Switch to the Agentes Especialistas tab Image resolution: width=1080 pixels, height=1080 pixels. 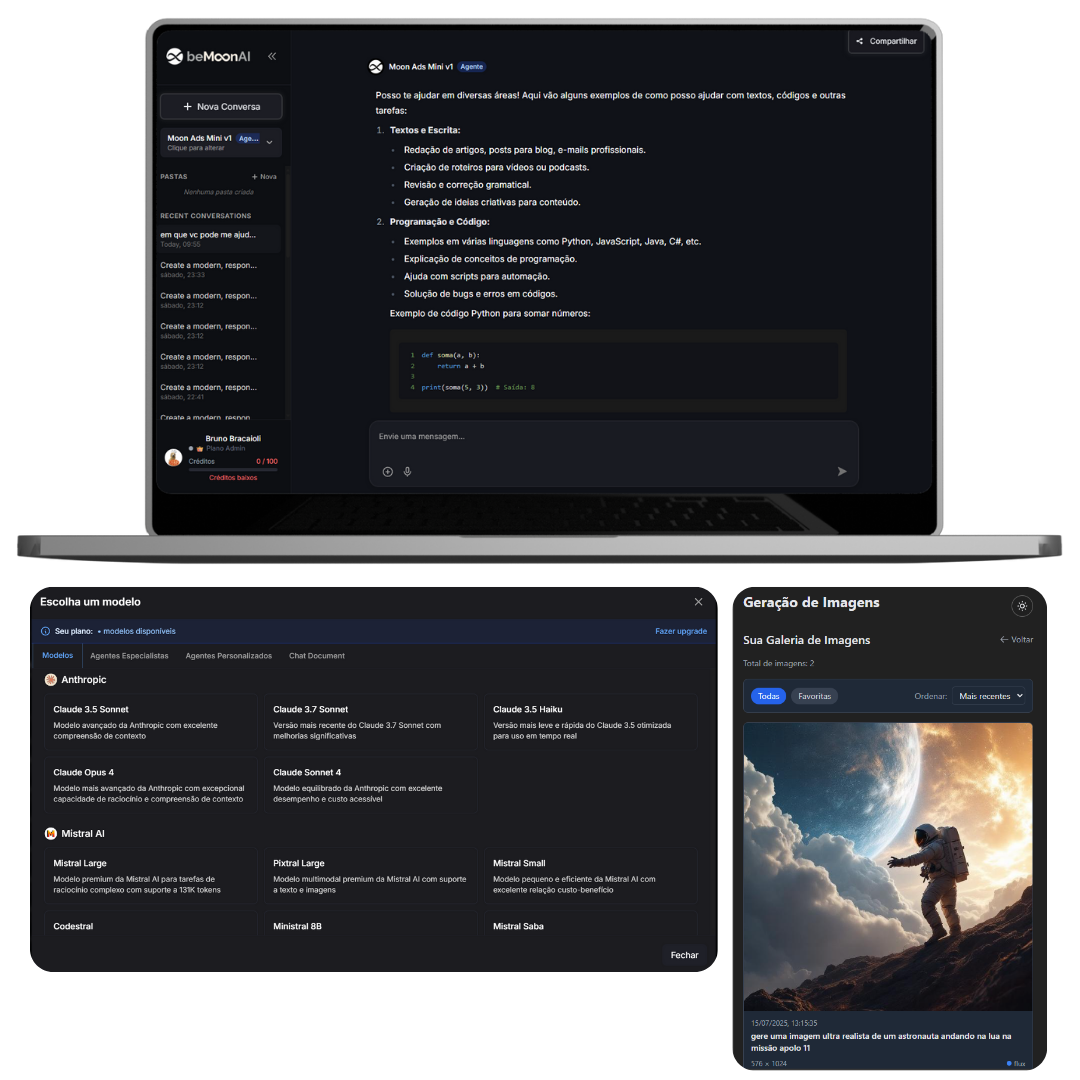[x=129, y=656]
